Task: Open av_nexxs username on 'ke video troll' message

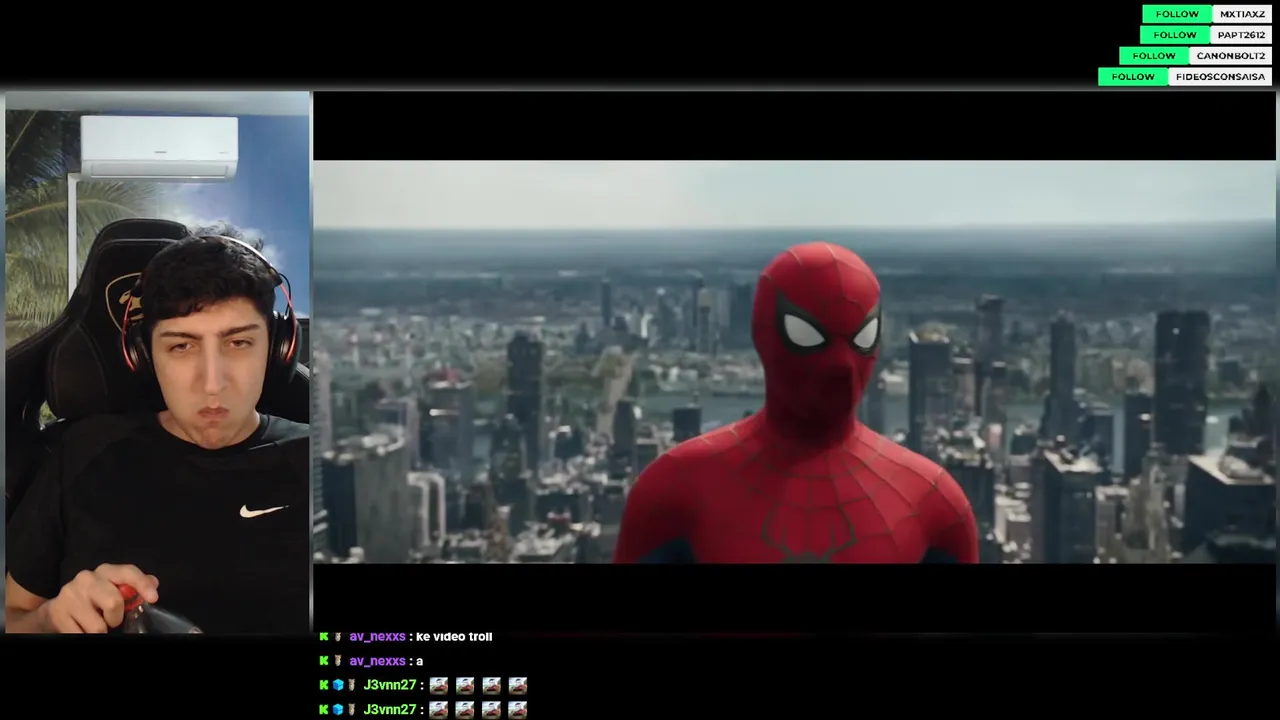Action: (377, 636)
